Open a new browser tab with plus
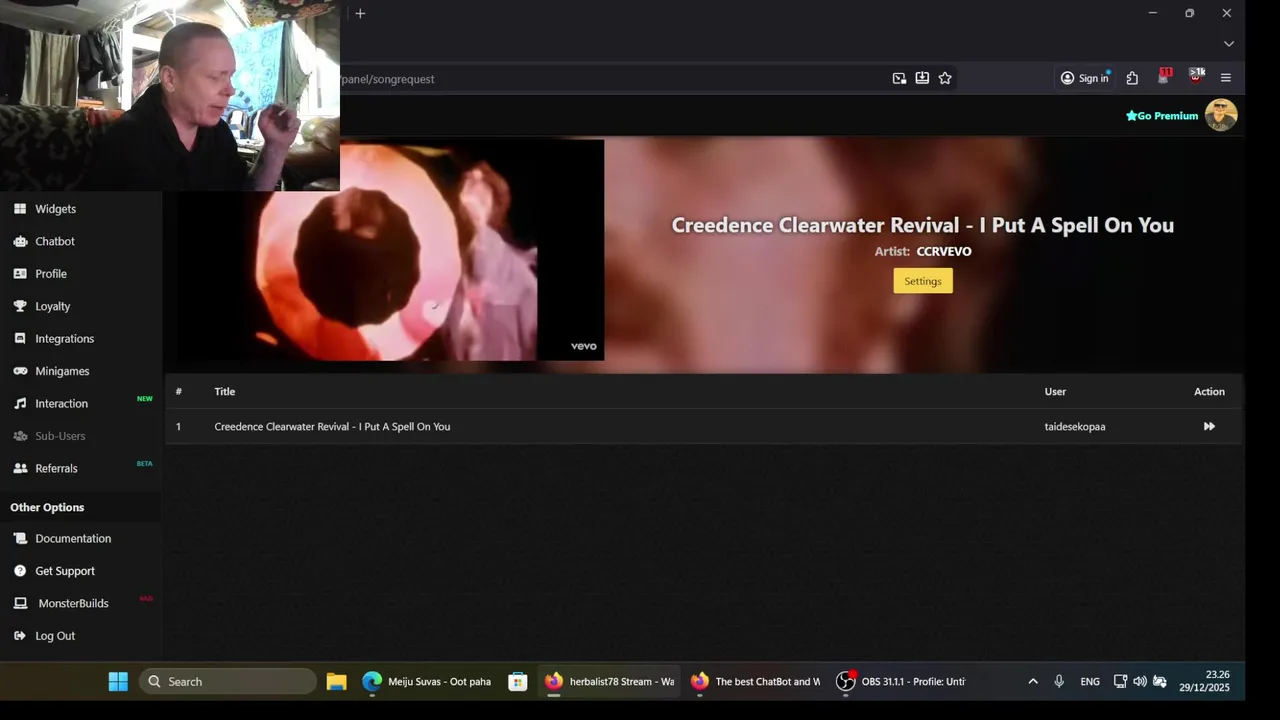The image size is (1280, 720). 360,13
